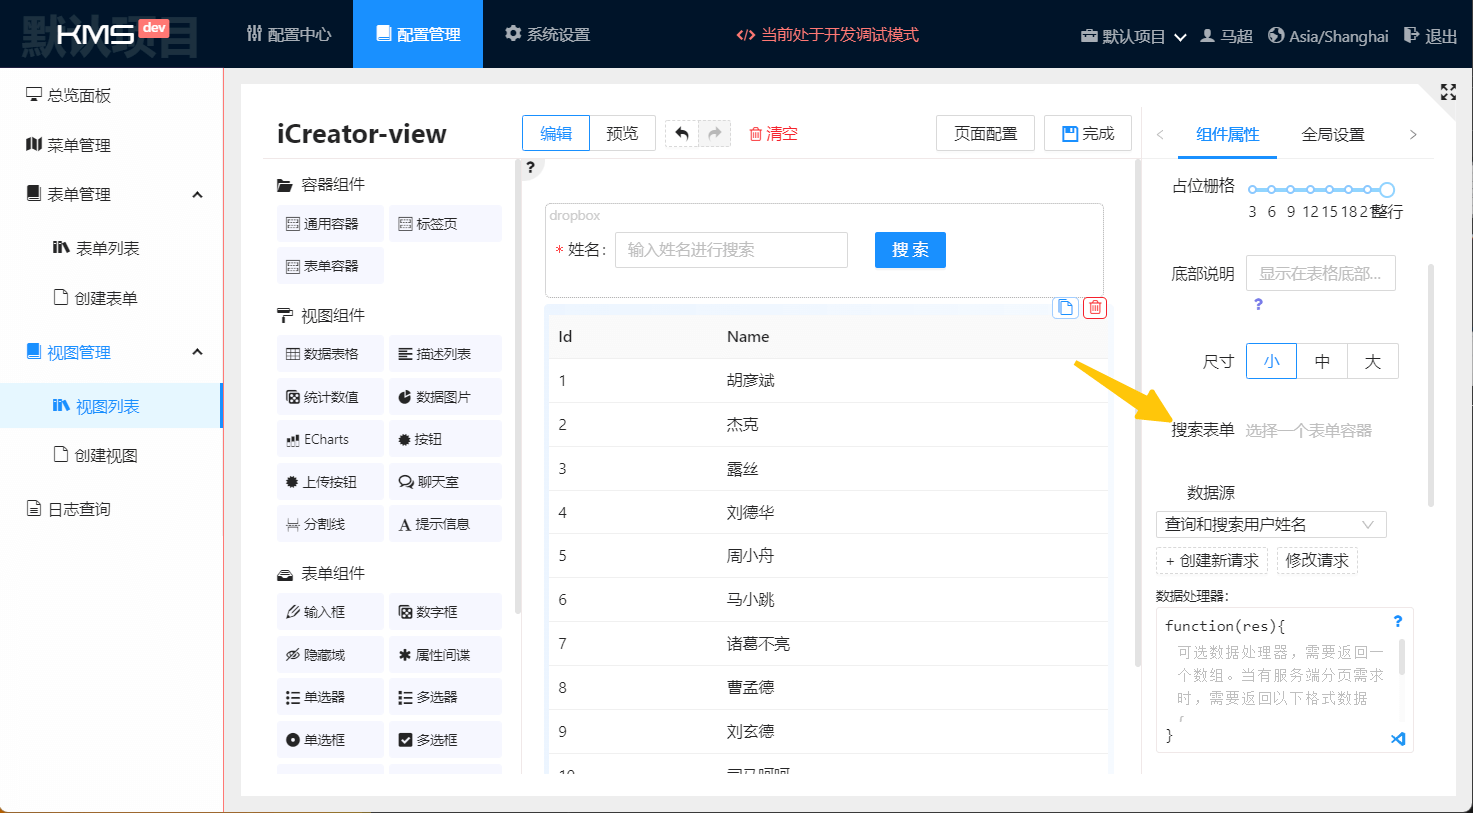The height and width of the screenshot is (813, 1473).
Task: Click the fullscreen expand icon
Action: click(x=1448, y=92)
